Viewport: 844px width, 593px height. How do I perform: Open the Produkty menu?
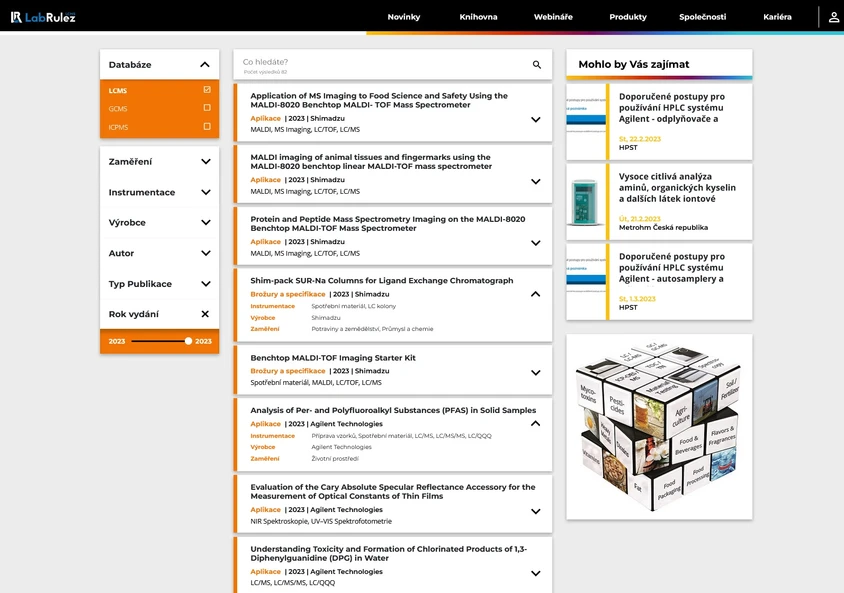(628, 17)
